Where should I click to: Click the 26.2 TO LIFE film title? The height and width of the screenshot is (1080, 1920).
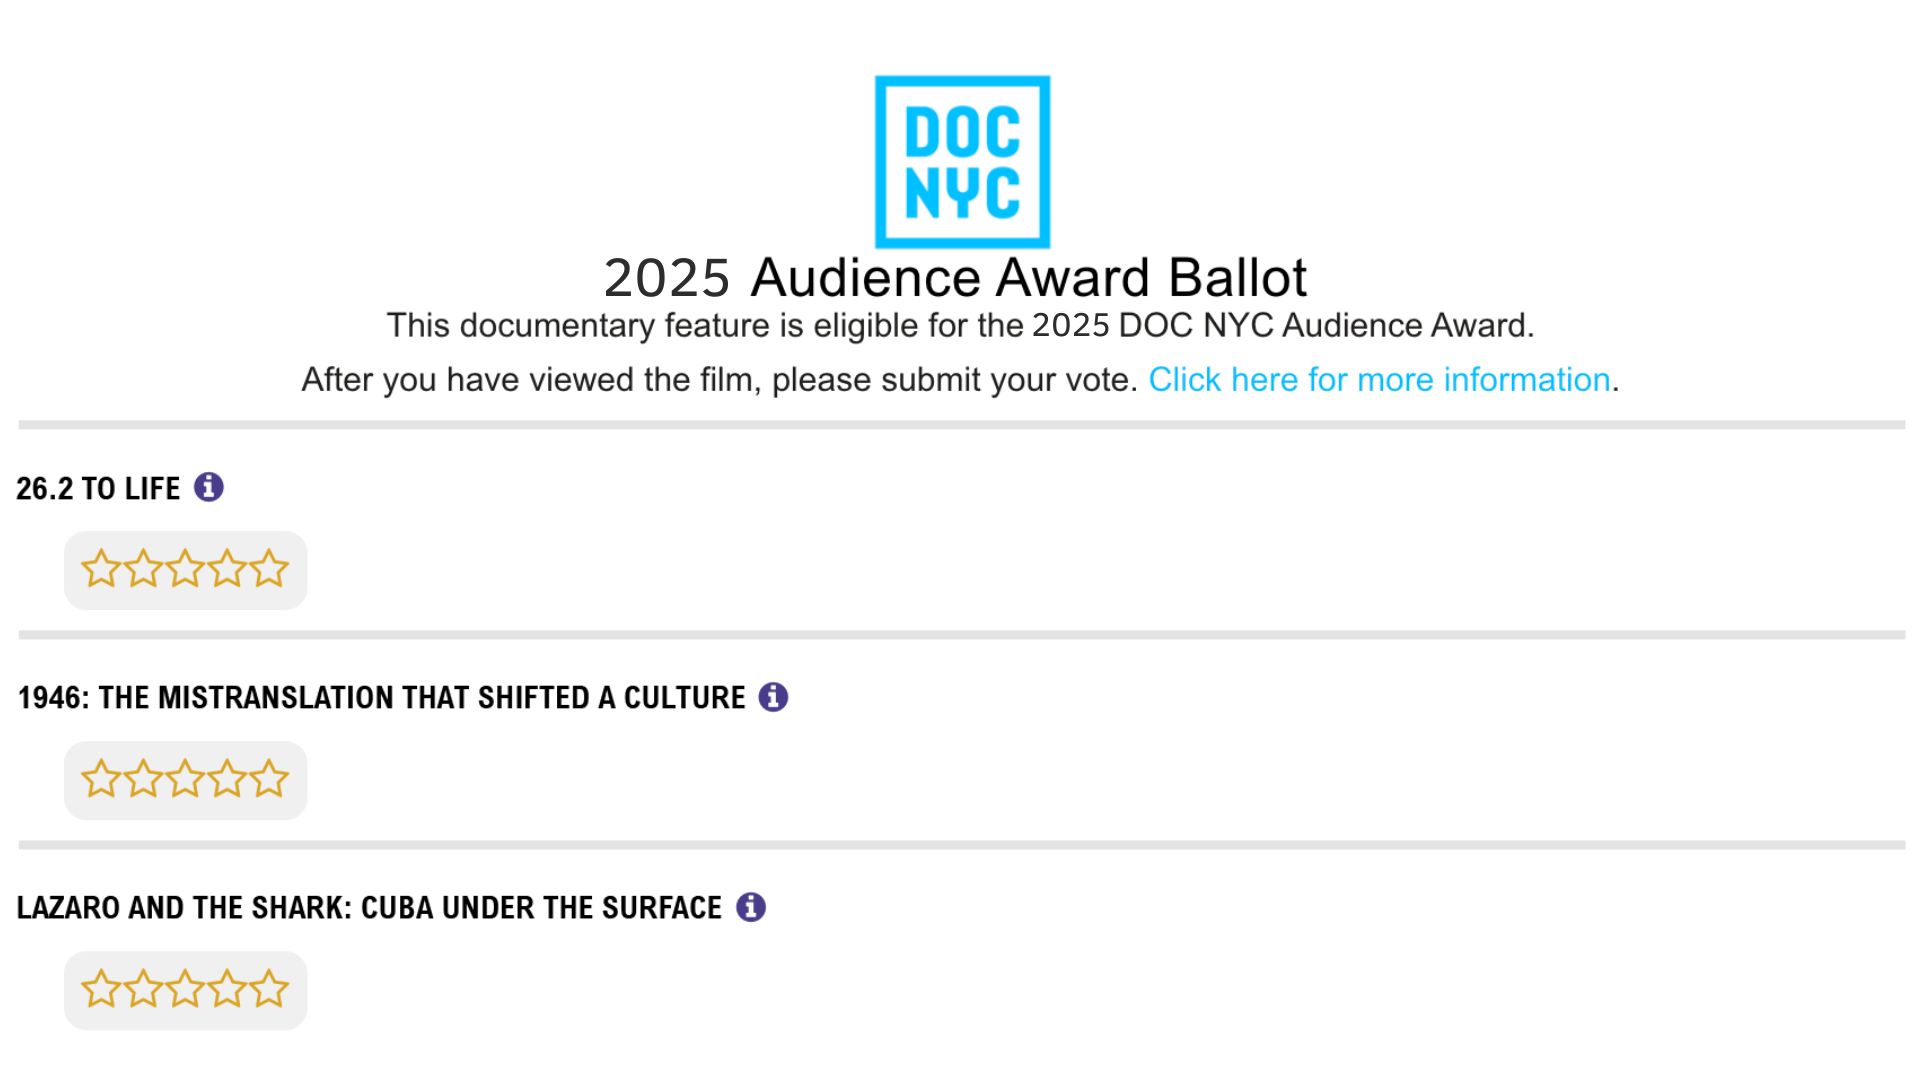[98, 488]
